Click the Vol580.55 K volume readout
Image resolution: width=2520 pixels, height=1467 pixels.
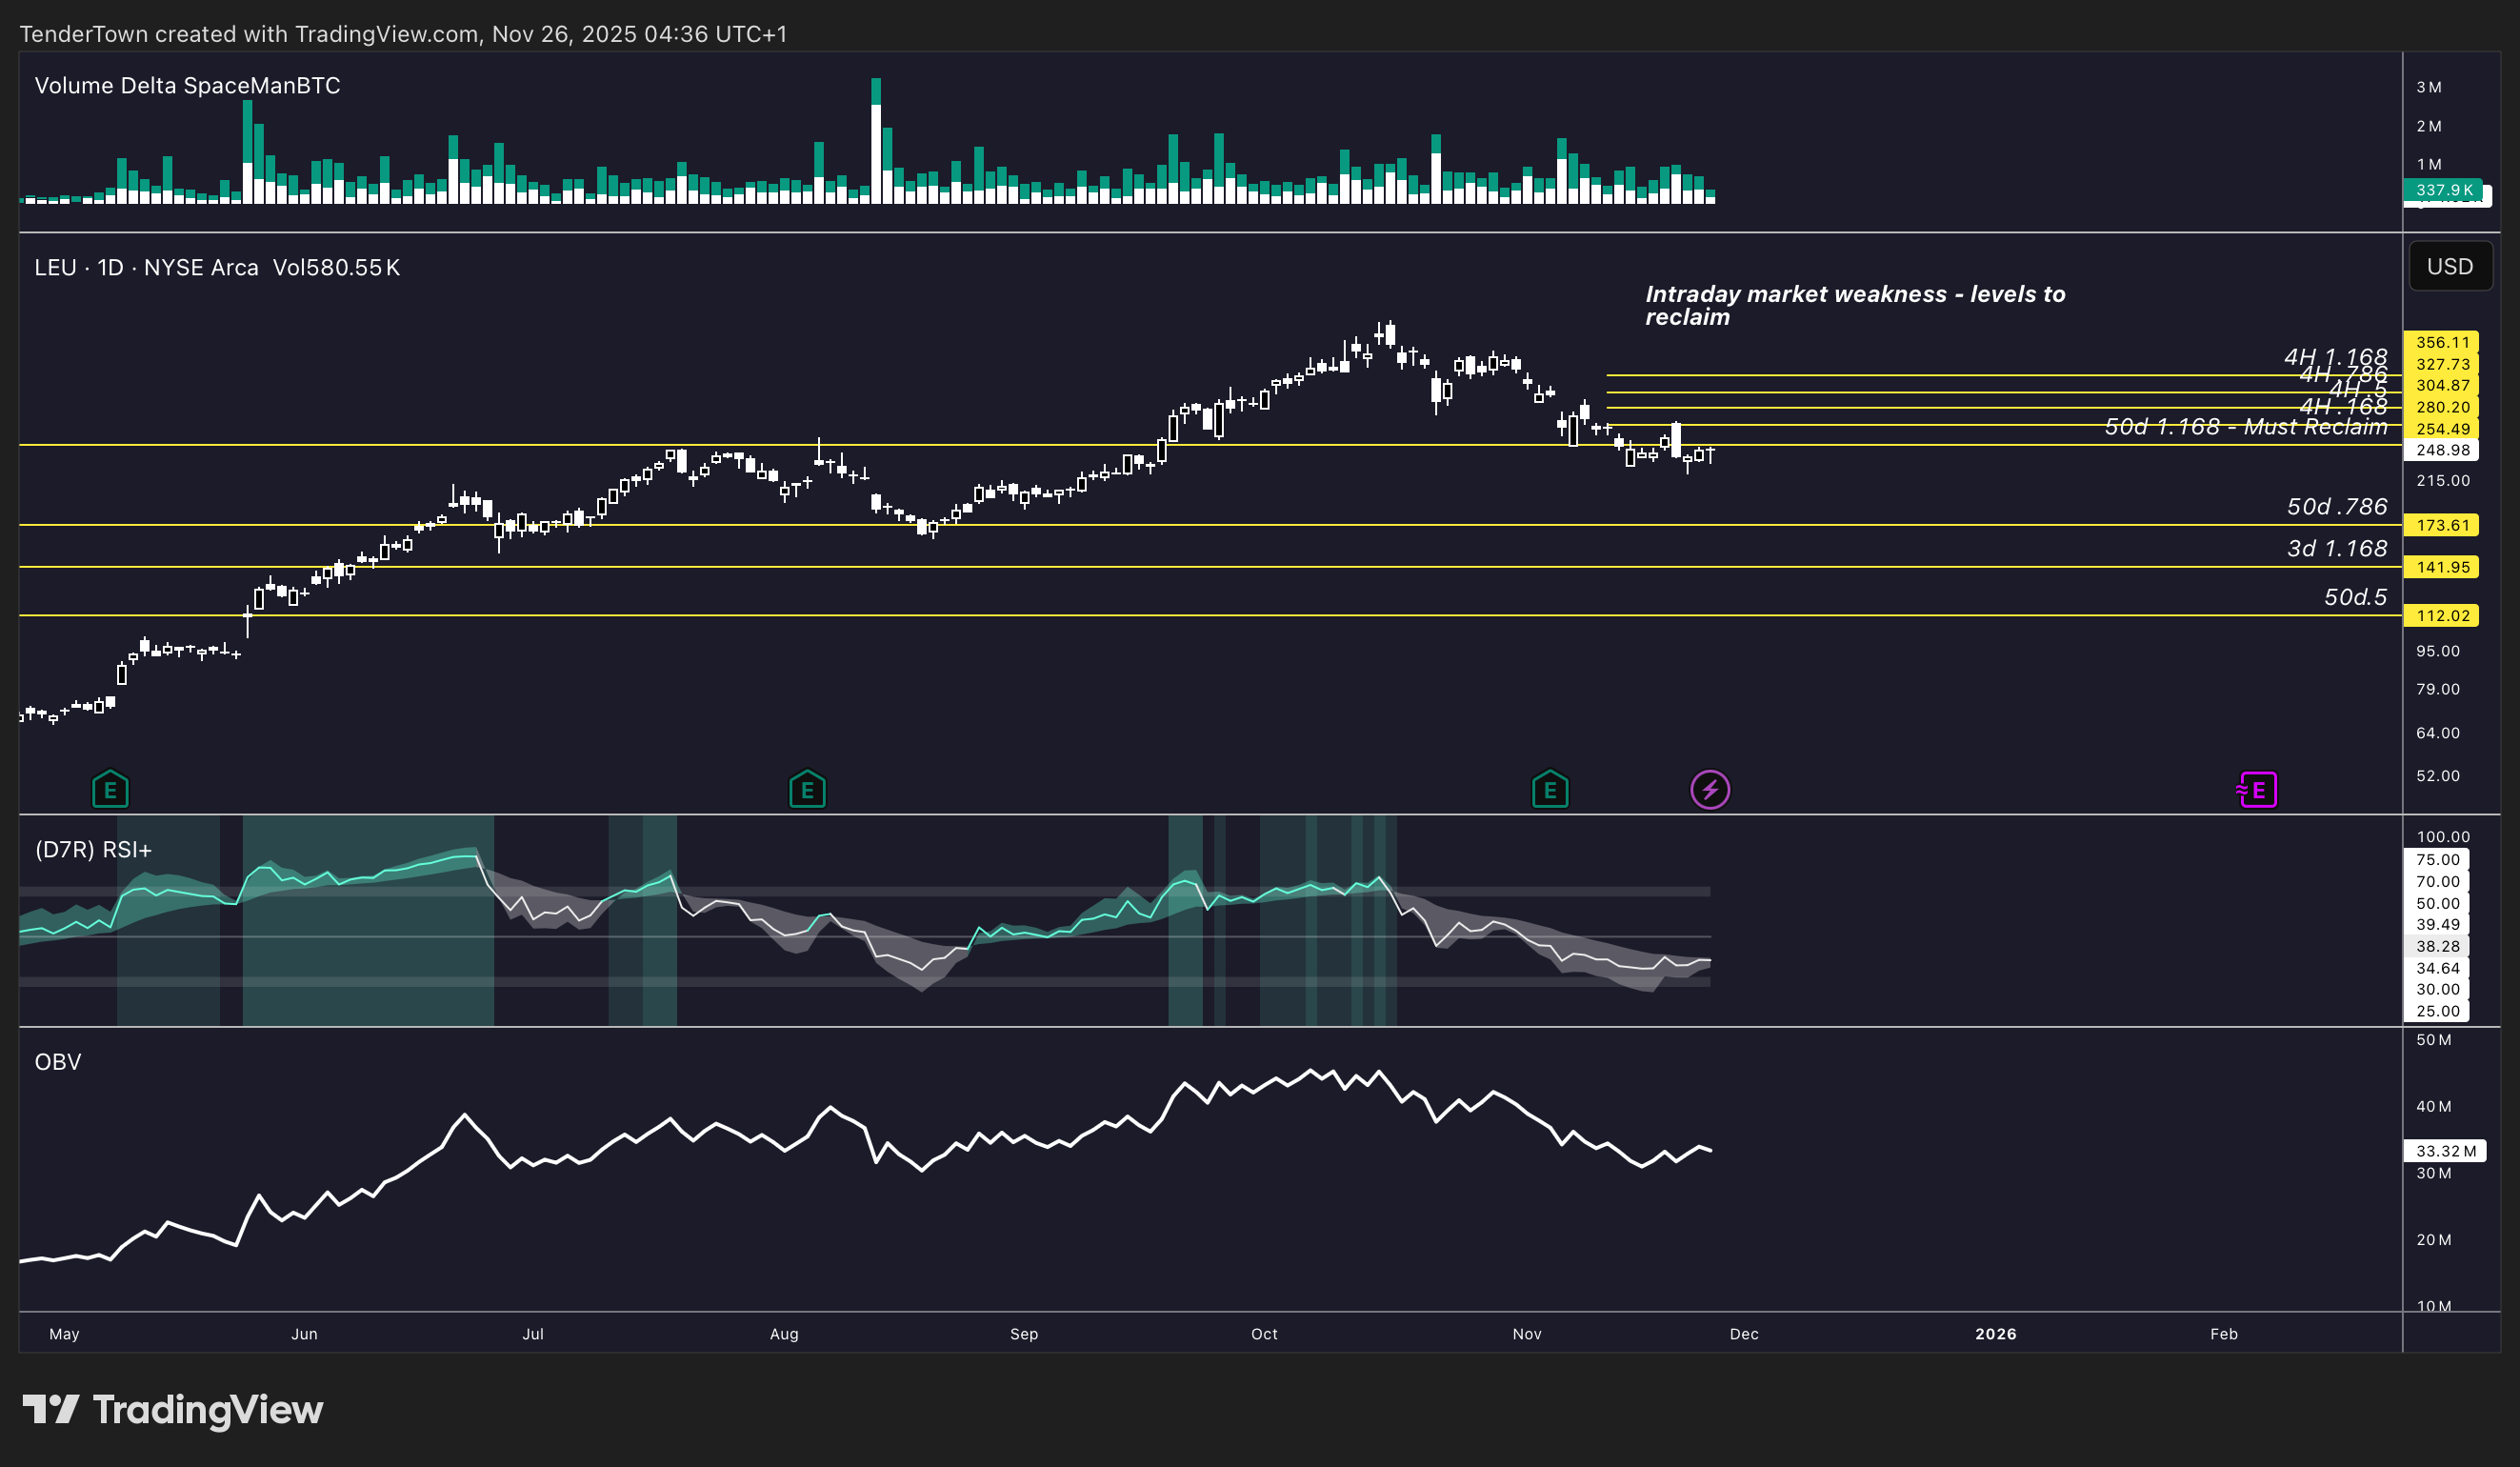click(336, 268)
